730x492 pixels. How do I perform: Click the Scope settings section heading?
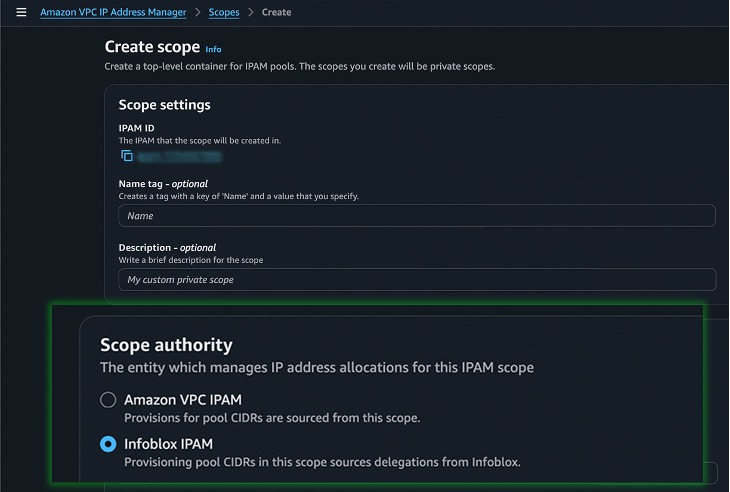[164, 105]
